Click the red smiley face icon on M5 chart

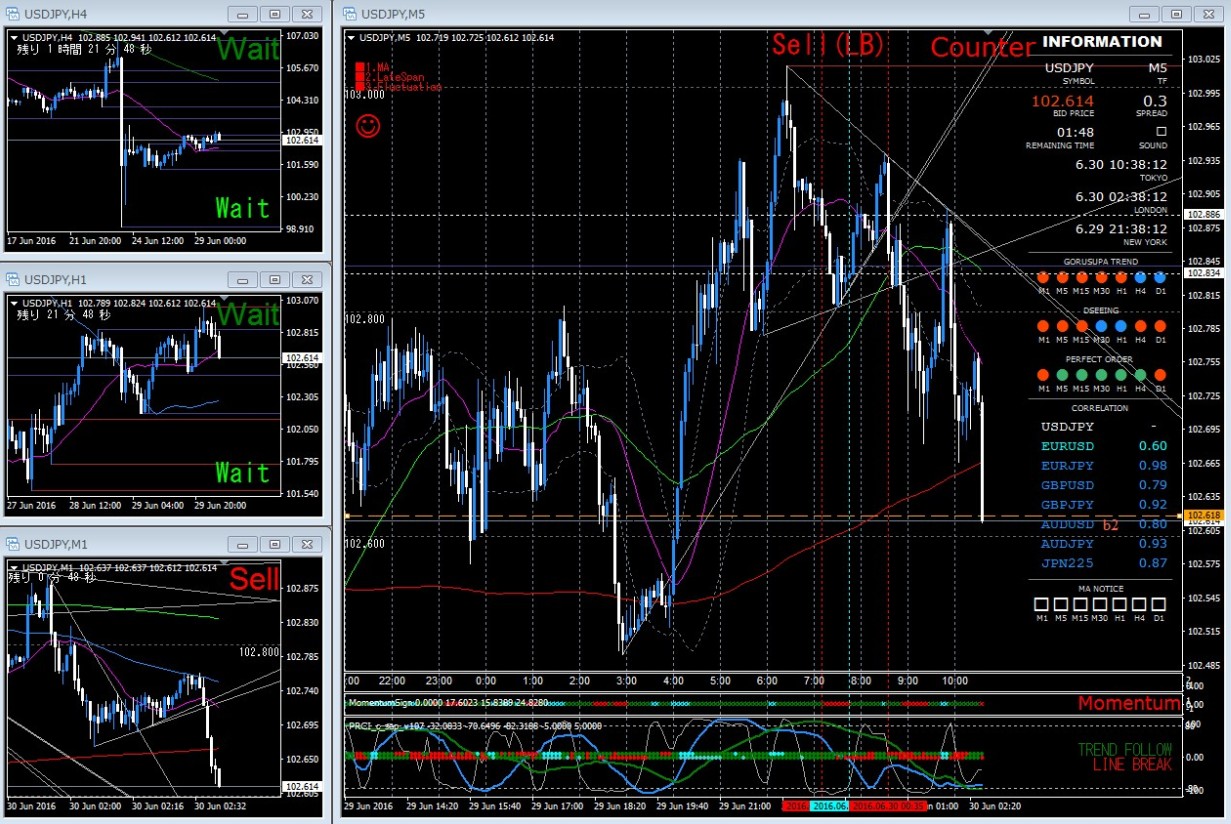368,127
